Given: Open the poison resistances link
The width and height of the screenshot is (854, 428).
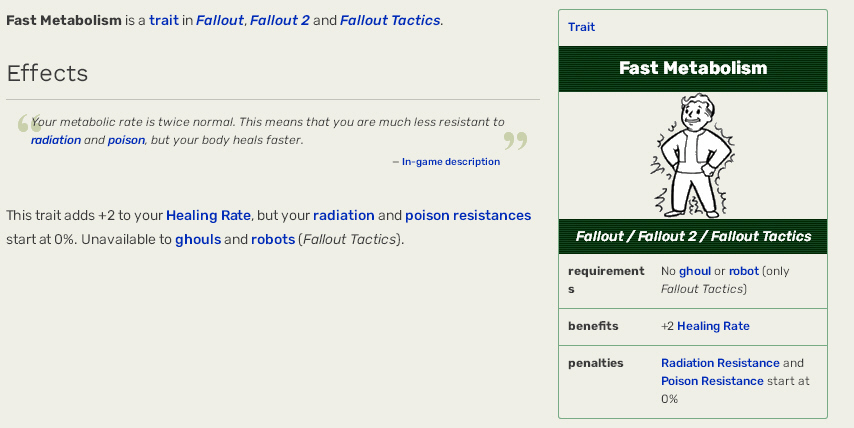Looking at the screenshot, I should point(468,216).
